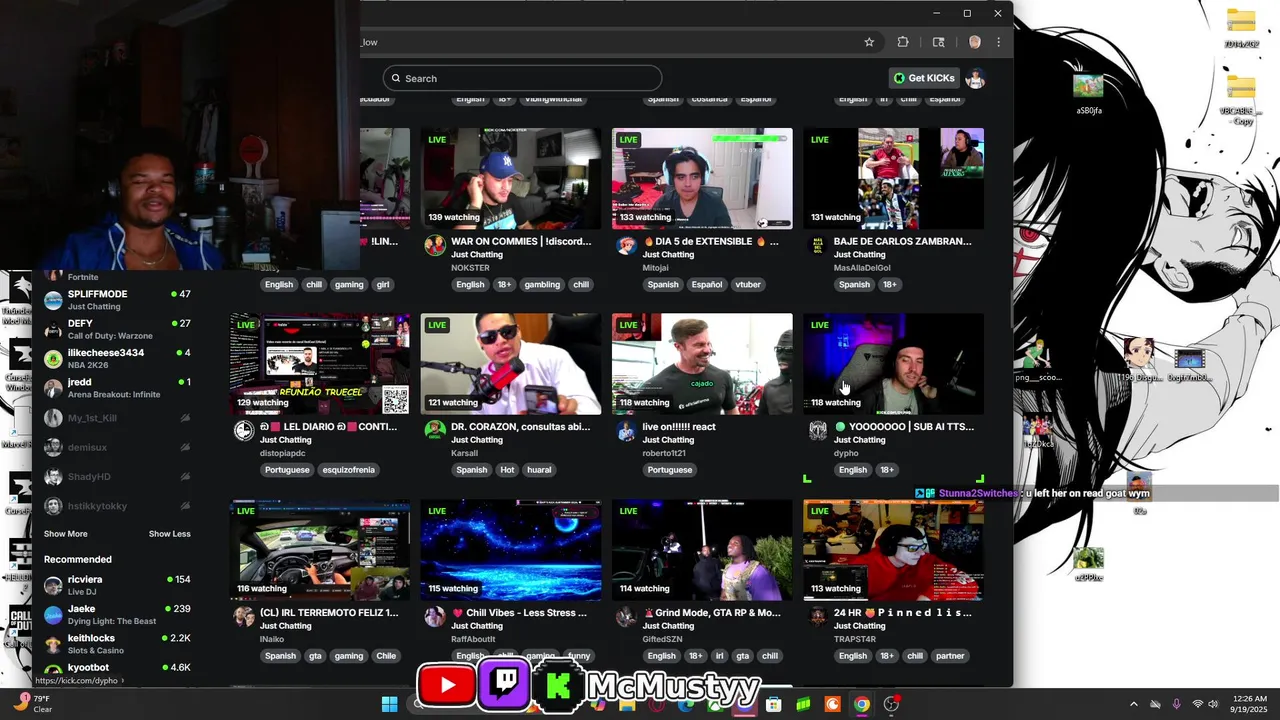Filter by the Hot tag under Karsall
The height and width of the screenshot is (720, 1280).
507,470
